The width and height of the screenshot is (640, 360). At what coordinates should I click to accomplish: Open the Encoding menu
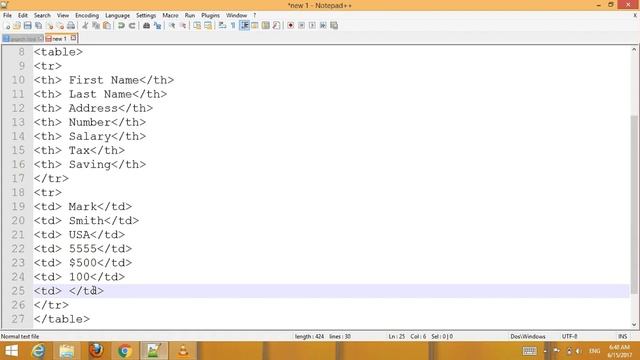87,15
